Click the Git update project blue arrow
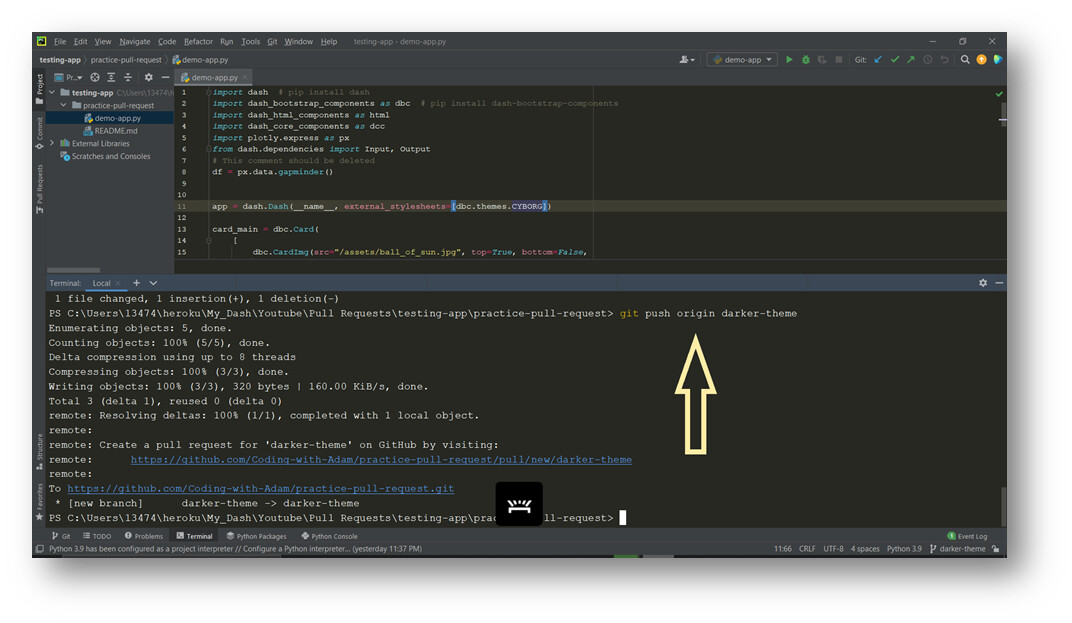 click(x=879, y=59)
